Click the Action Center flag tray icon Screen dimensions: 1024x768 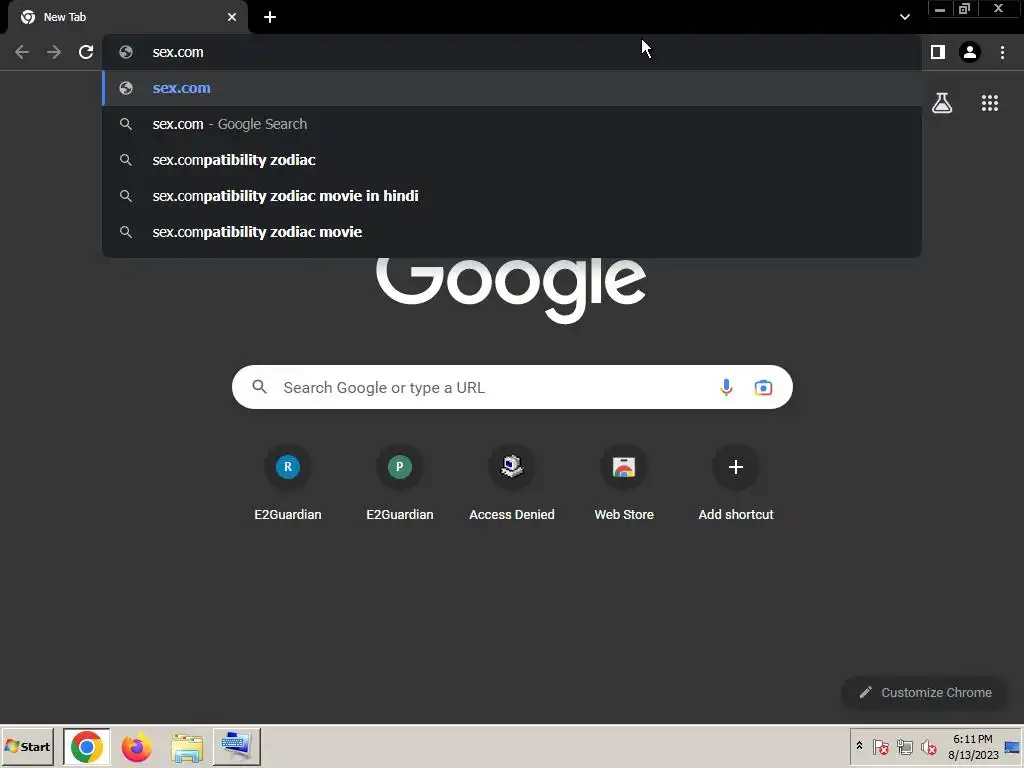pos(880,746)
